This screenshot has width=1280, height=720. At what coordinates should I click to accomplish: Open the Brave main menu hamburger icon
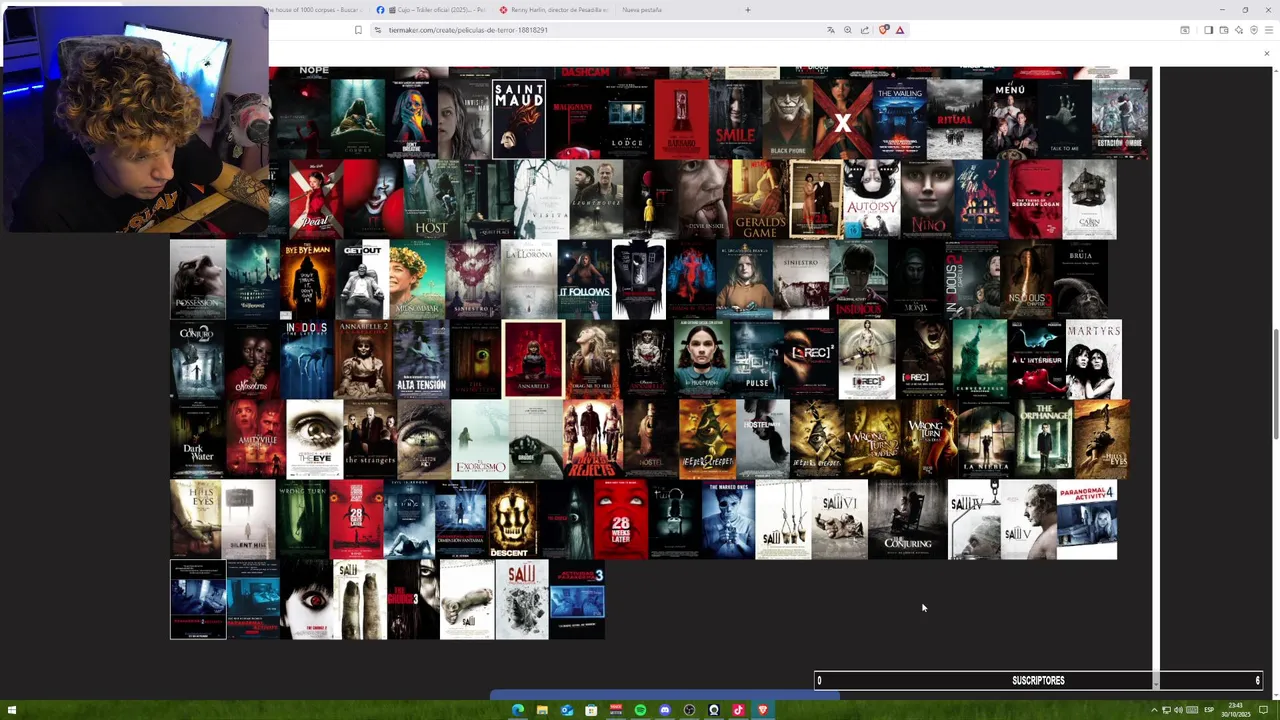coord(1269,30)
